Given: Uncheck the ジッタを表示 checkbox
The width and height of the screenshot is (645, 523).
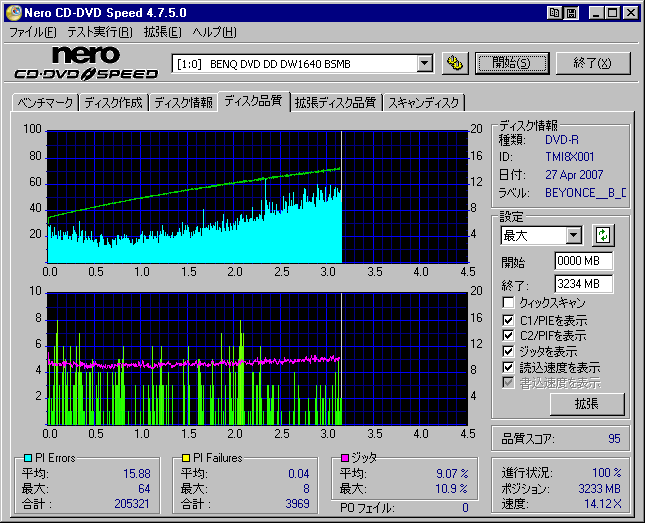Looking at the screenshot, I should [x=509, y=351].
